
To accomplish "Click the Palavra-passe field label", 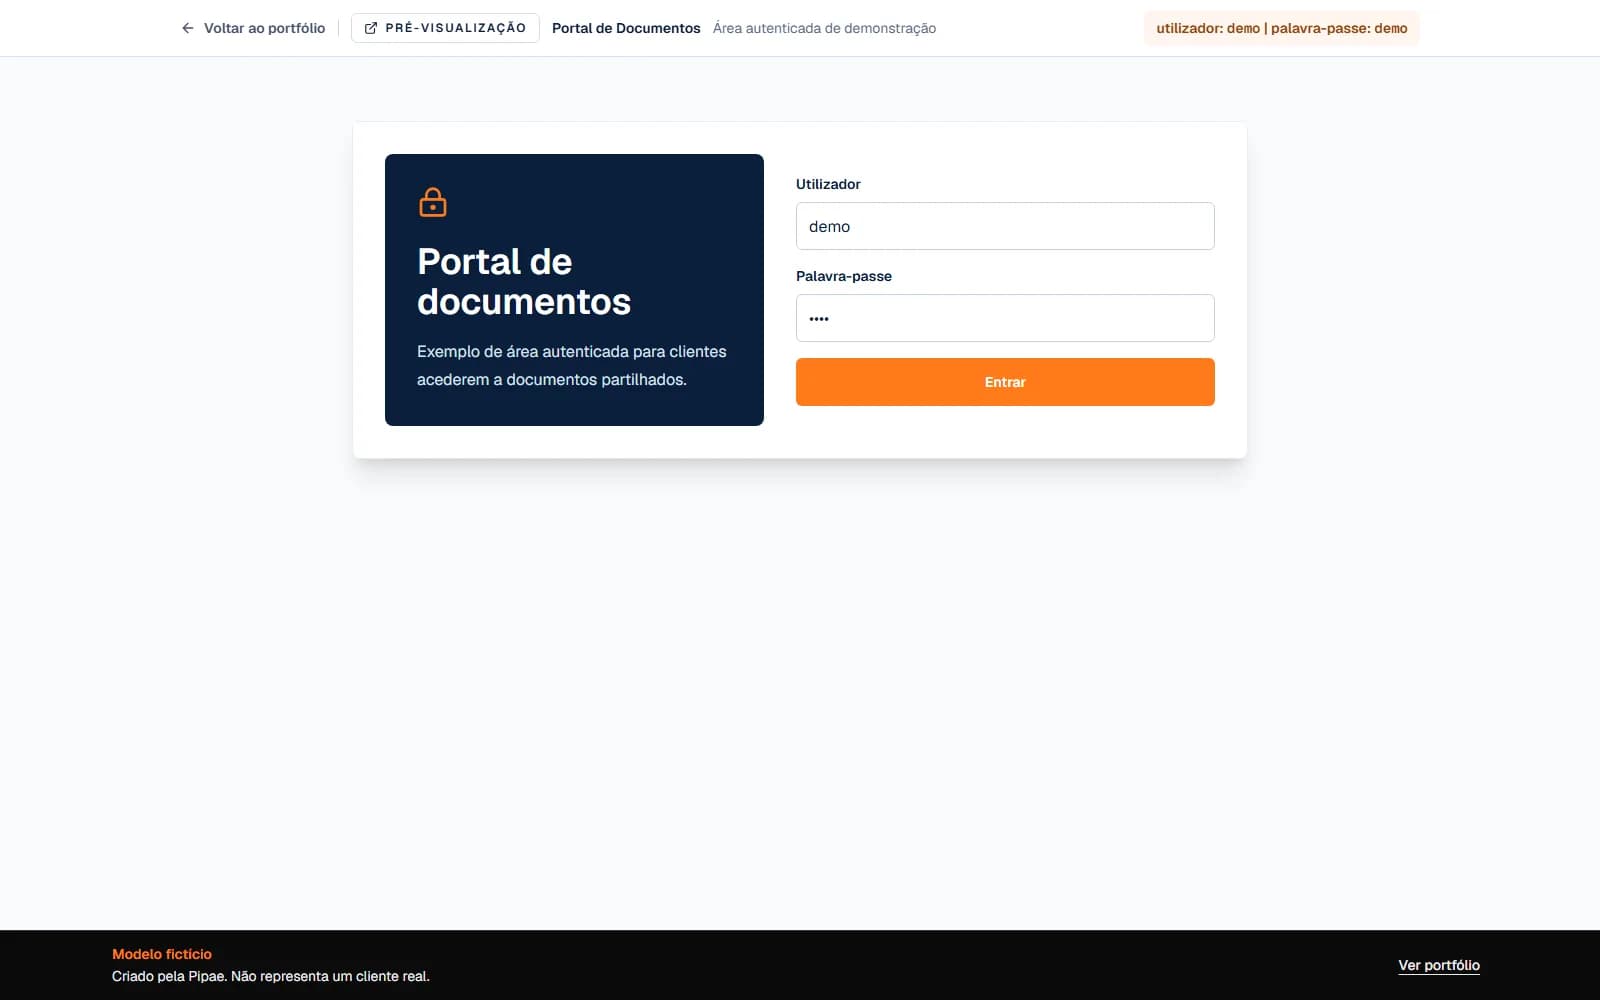I will point(844,276).
